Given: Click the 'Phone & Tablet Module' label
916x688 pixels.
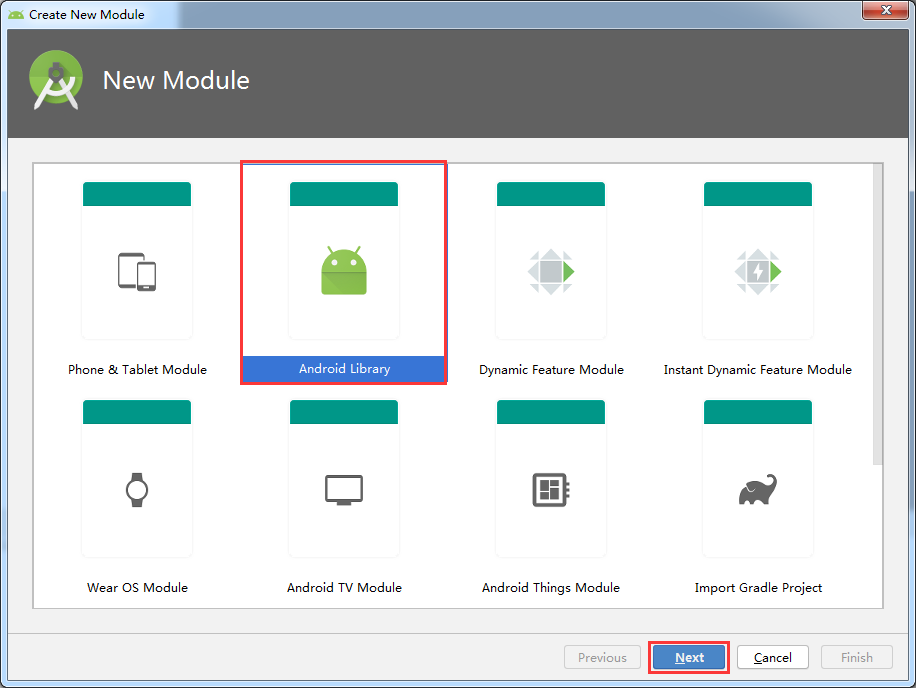Looking at the screenshot, I should [x=137, y=370].
